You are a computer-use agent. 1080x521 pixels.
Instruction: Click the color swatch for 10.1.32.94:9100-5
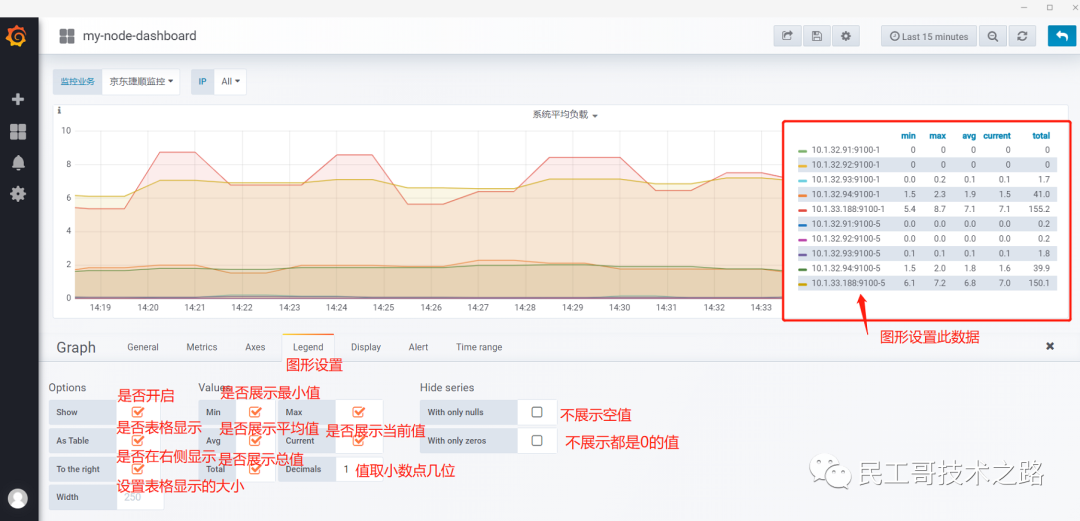802,269
